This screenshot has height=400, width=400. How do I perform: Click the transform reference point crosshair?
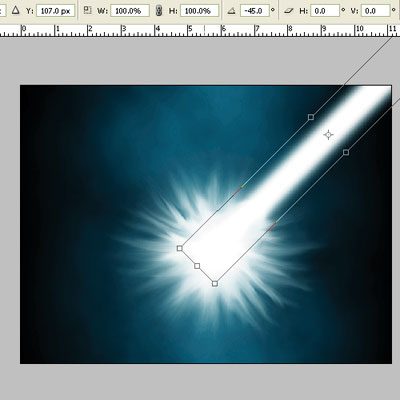[328, 135]
